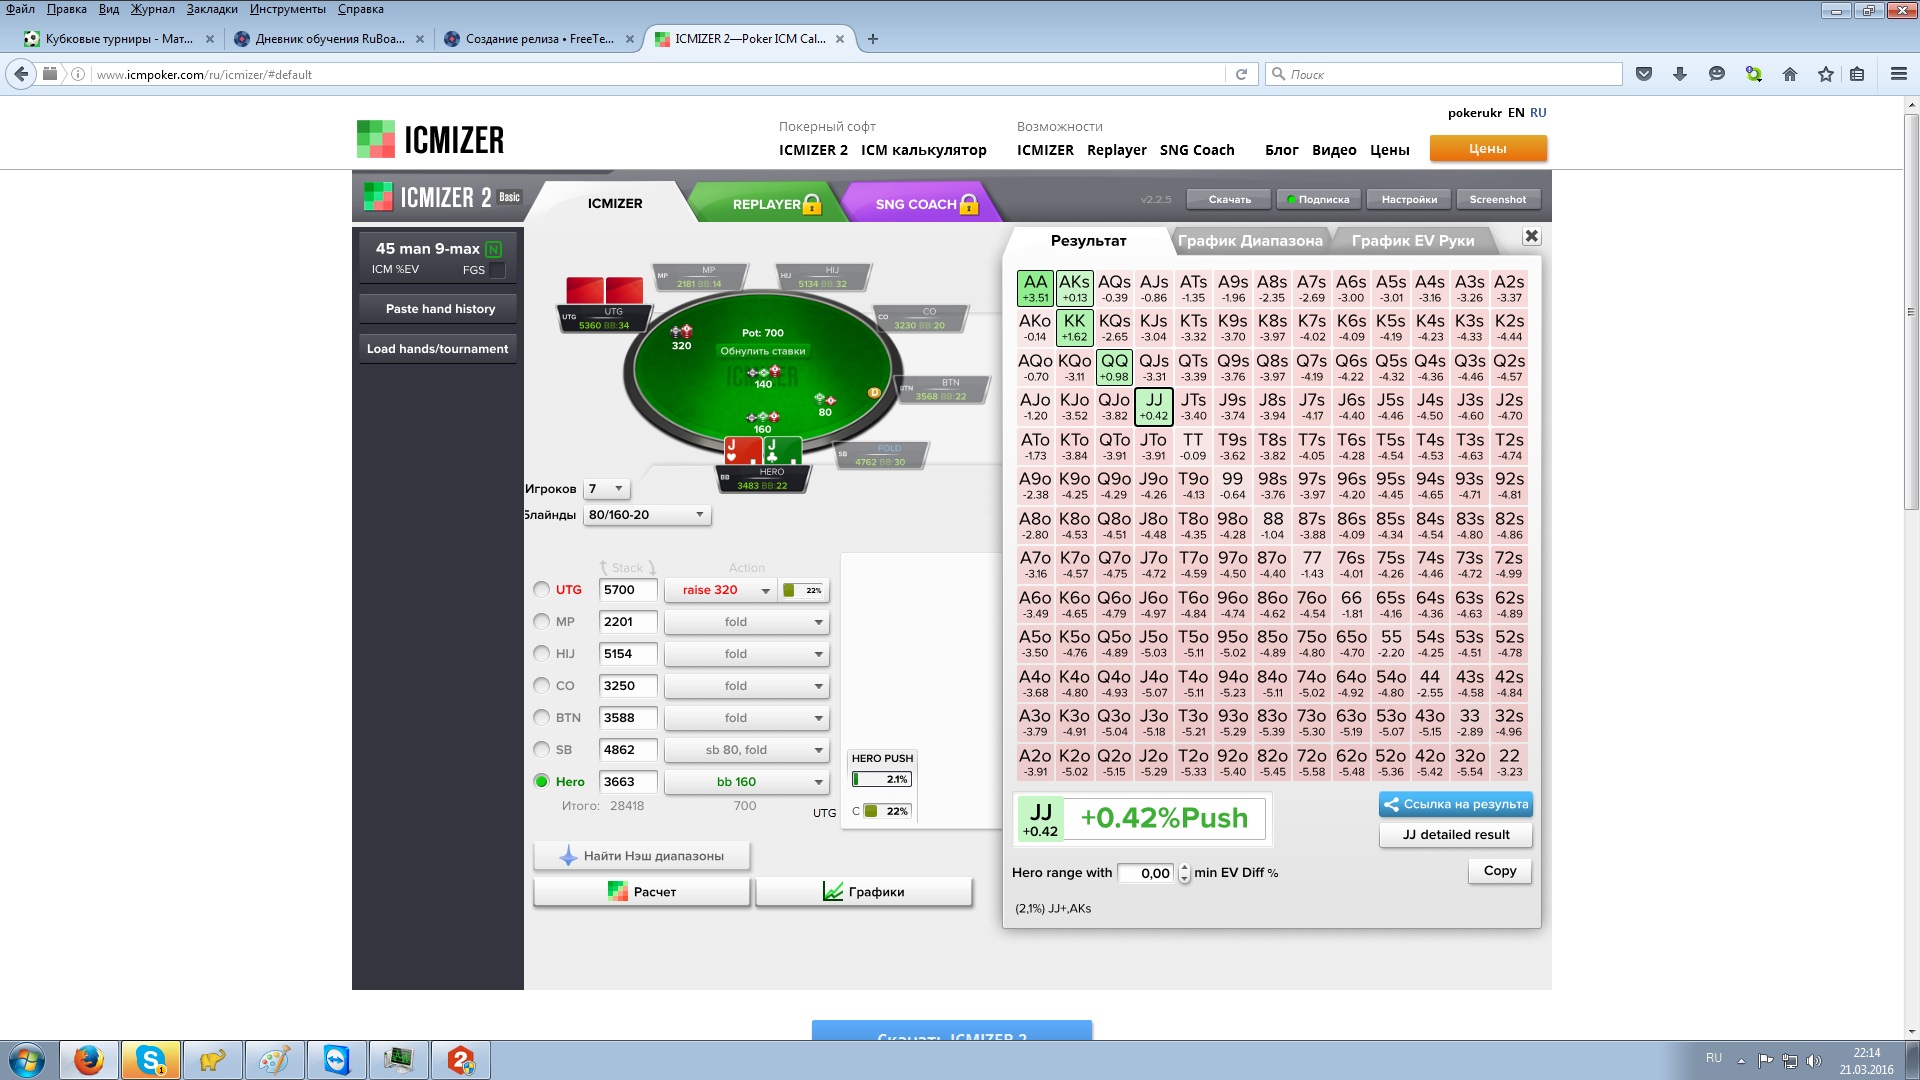Open the Firefox home page icon

pos(1790,74)
